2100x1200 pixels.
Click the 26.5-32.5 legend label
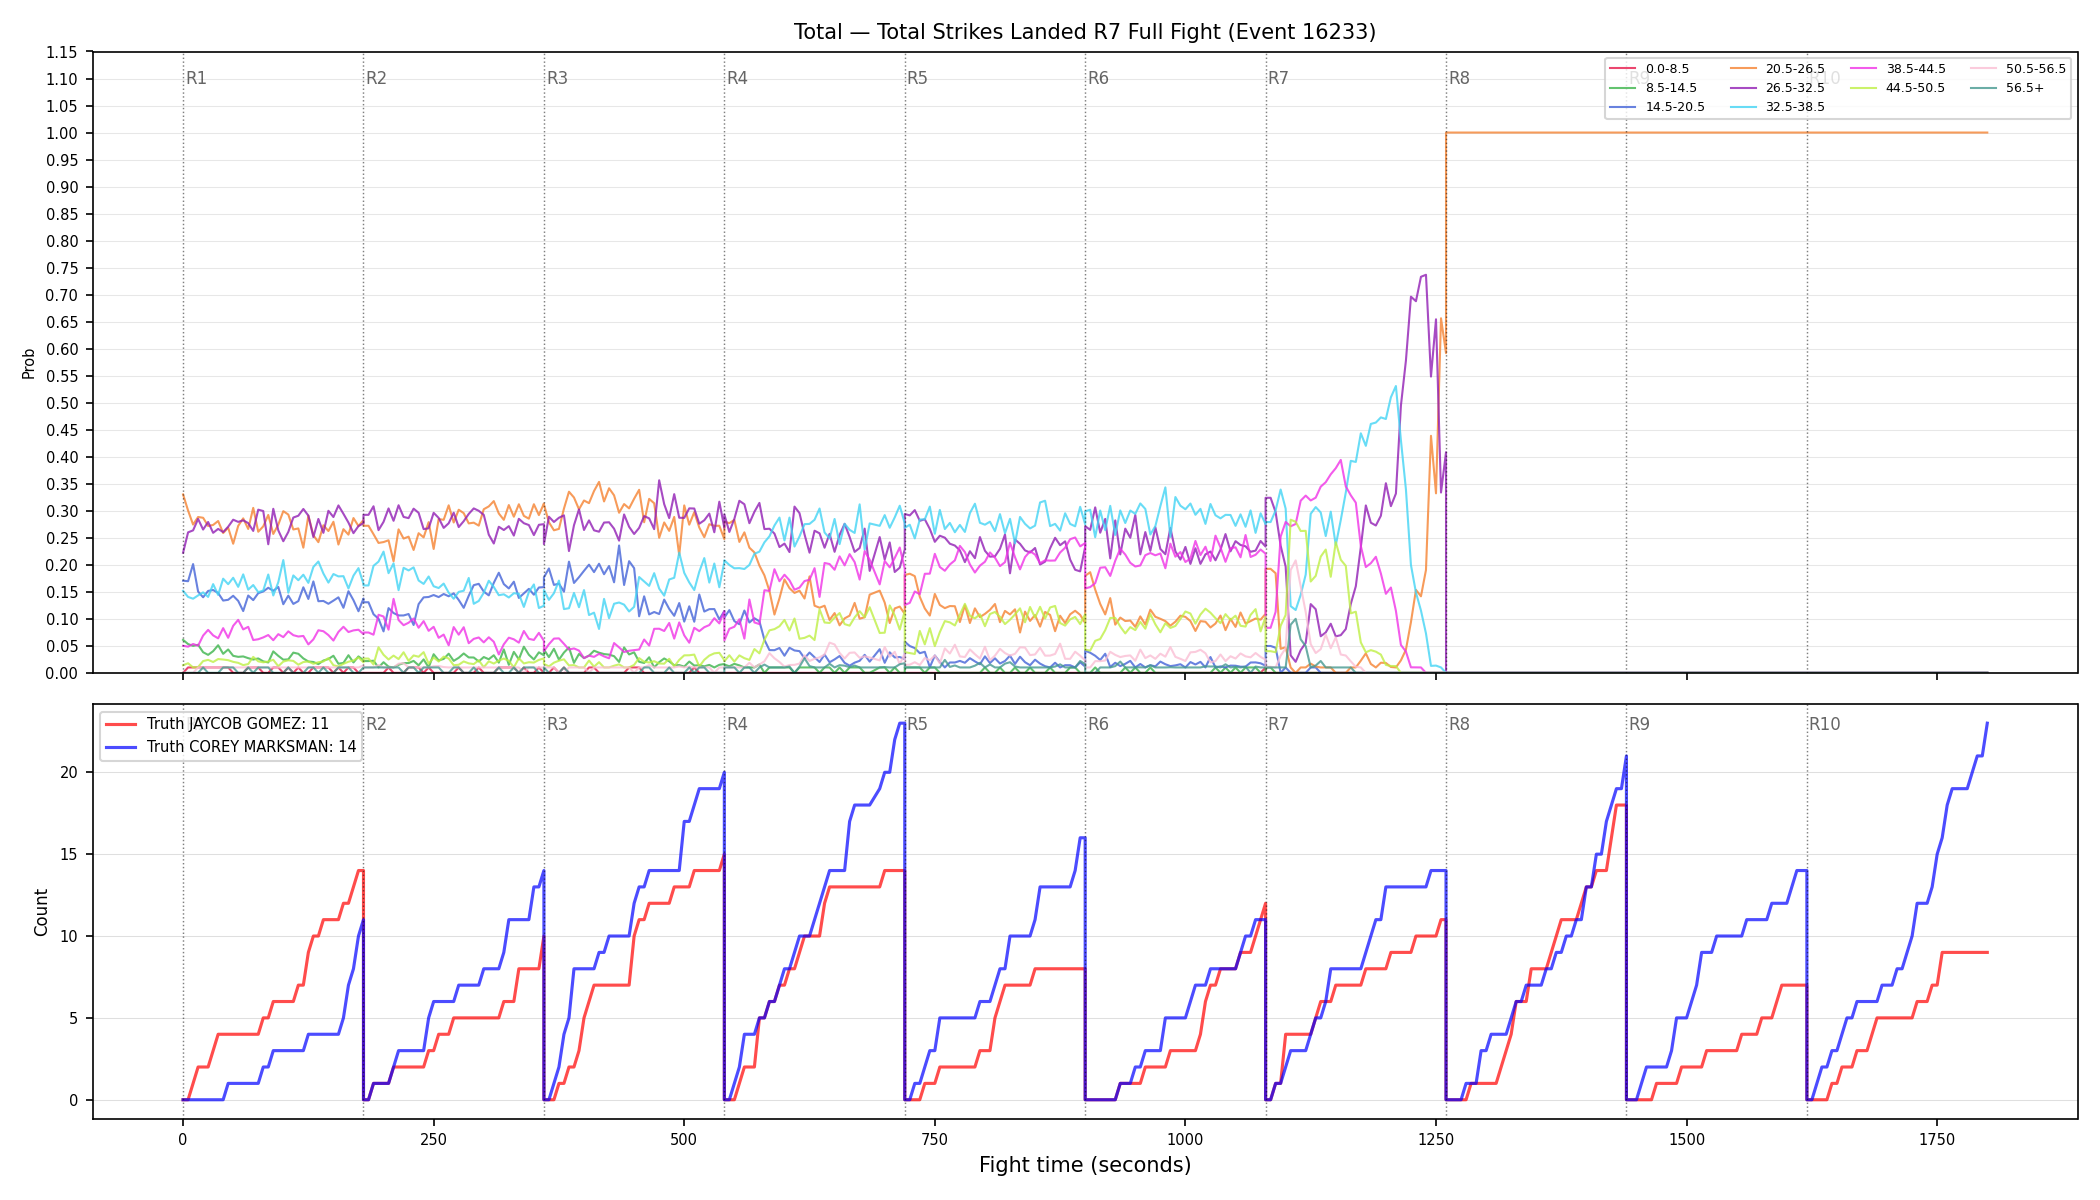tap(1795, 88)
